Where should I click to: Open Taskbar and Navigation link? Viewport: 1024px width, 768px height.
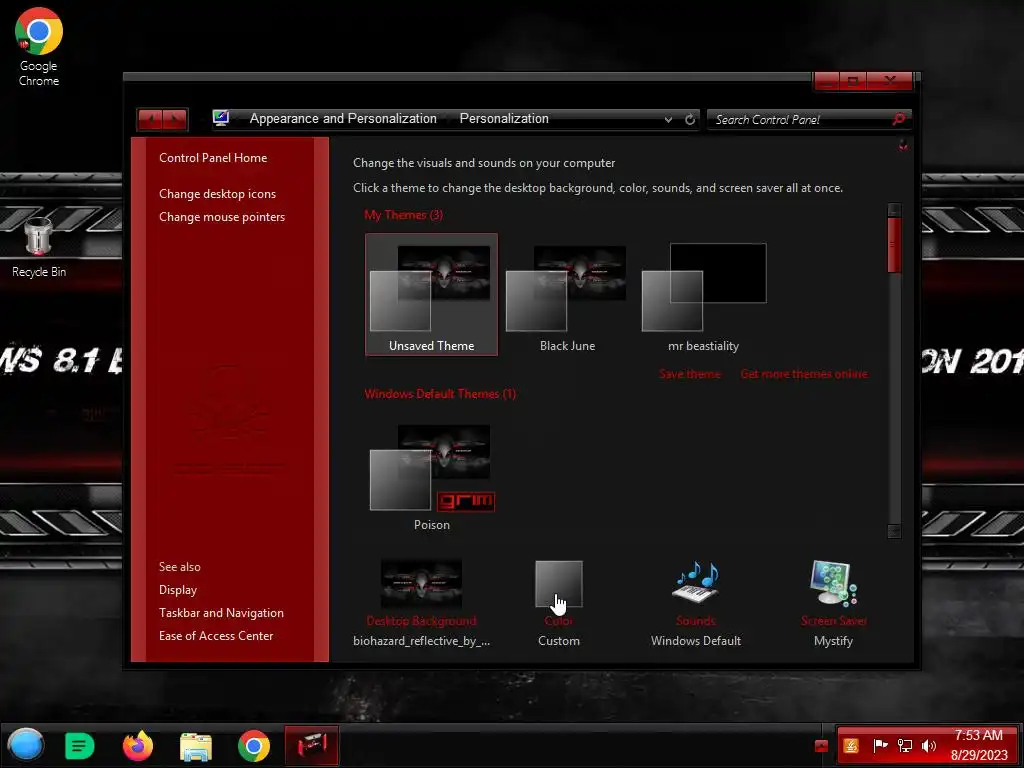click(x=221, y=613)
